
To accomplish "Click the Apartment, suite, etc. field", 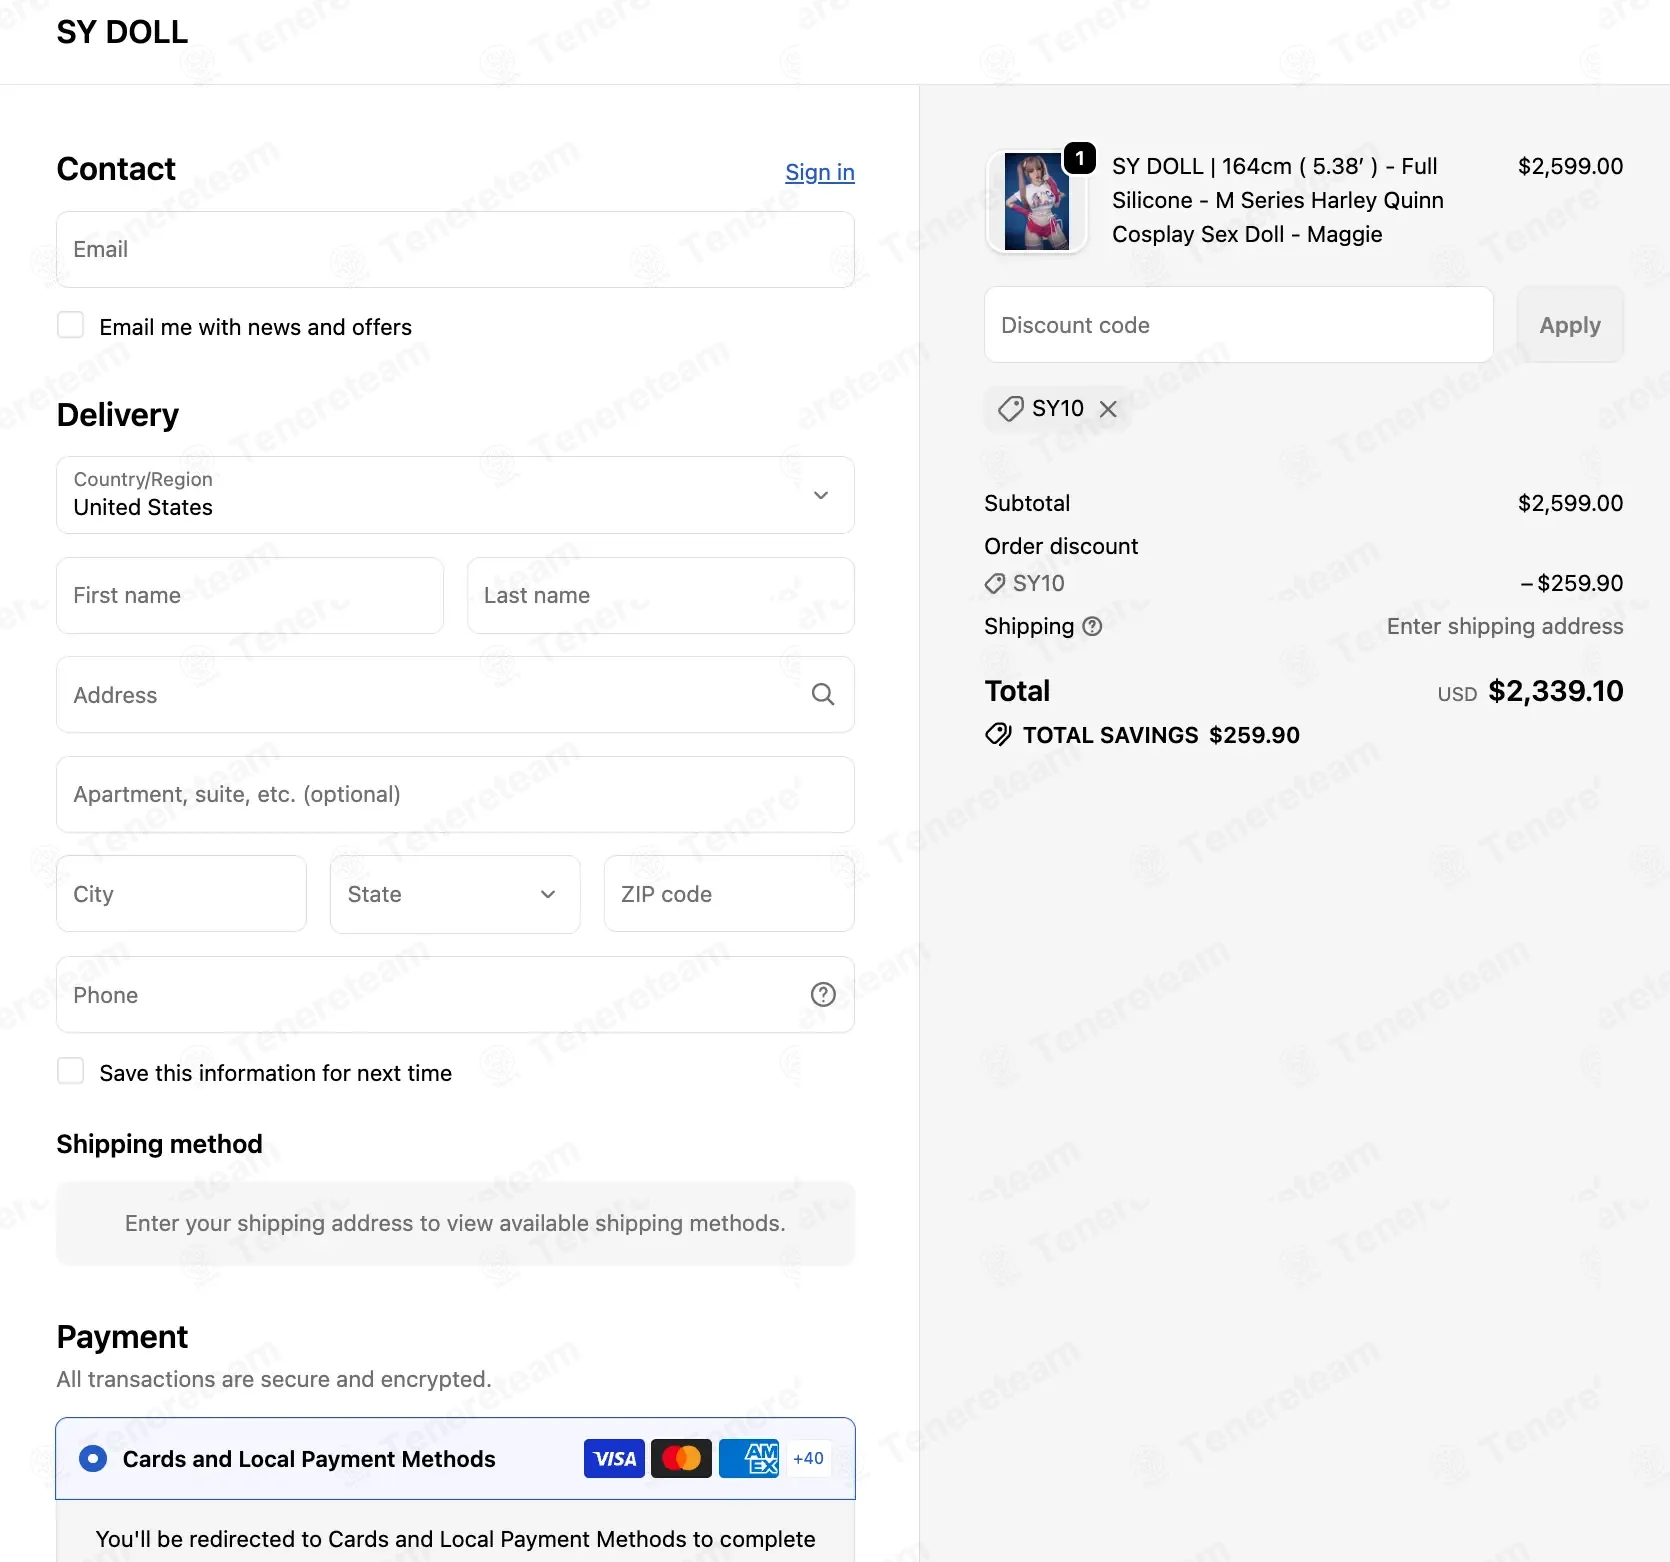I will click(455, 794).
